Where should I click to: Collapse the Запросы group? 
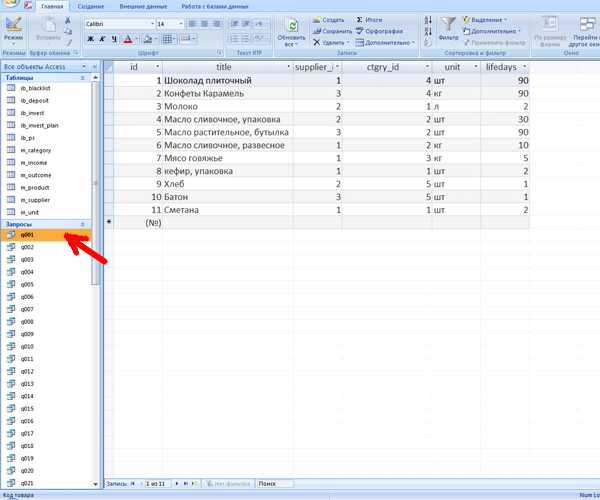click(x=82, y=224)
